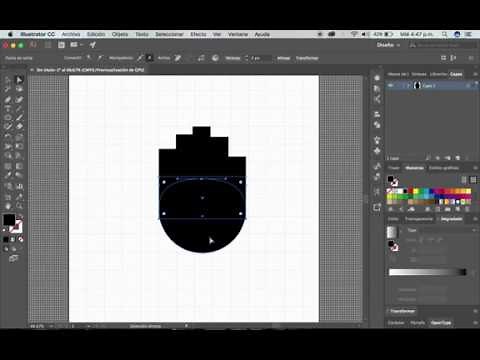Select Capa 1 layer thumbnail
The image size is (480, 360).
point(417,86)
